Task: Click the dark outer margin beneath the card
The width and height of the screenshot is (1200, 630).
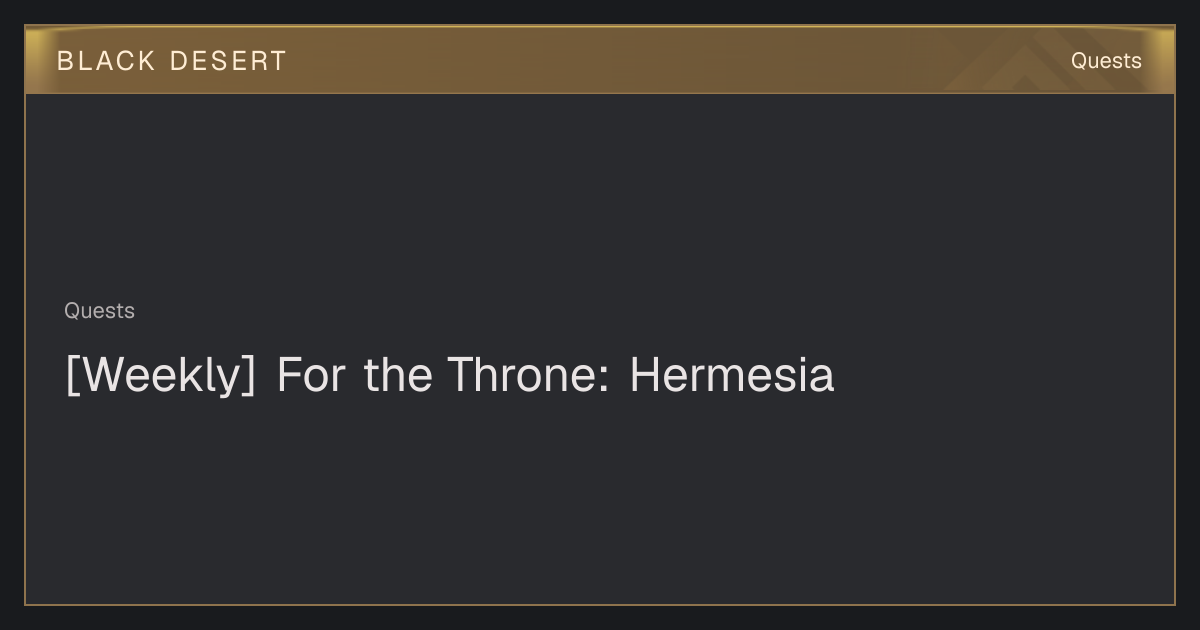Action: tap(600, 618)
